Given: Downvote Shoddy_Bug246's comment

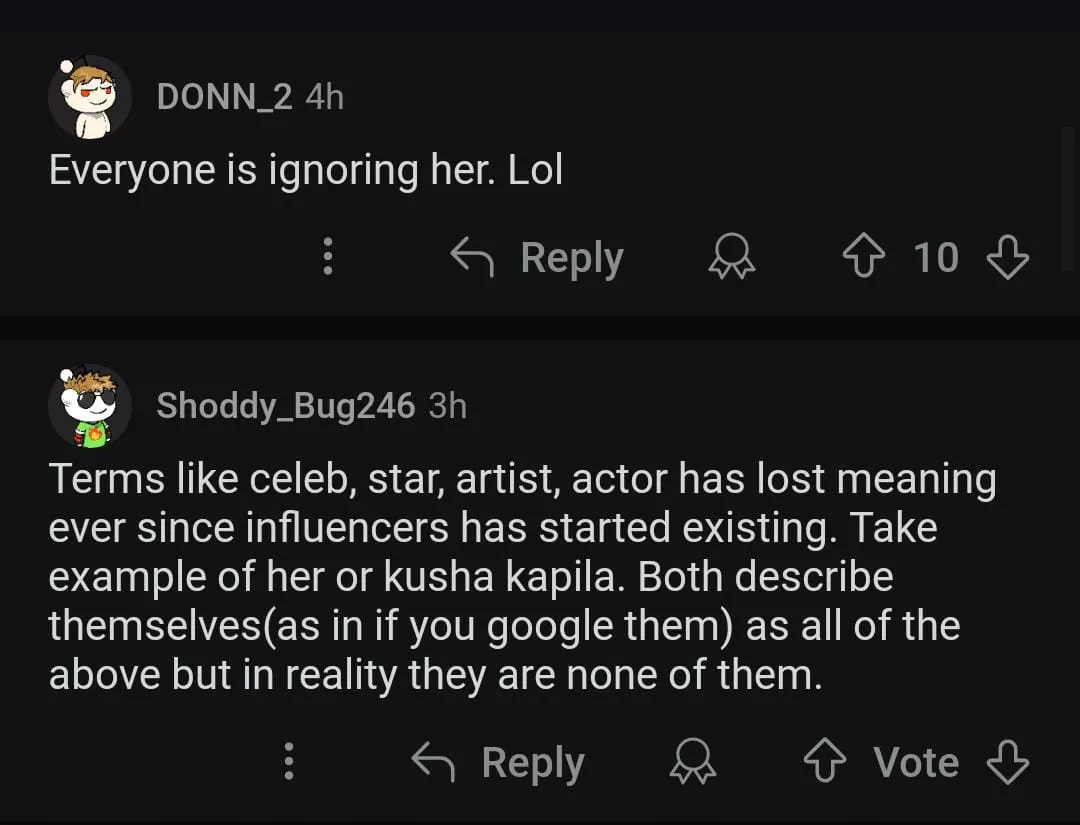Looking at the screenshot, I should tap(1007, 763).
